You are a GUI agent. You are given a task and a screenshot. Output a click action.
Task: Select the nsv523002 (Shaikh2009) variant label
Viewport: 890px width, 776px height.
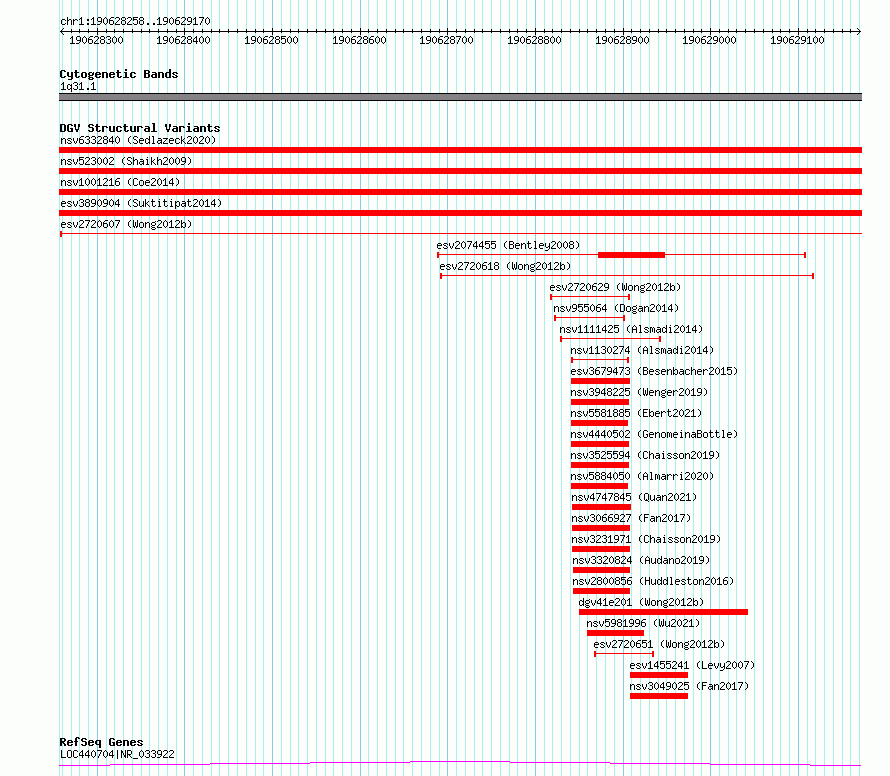point(126,161)
